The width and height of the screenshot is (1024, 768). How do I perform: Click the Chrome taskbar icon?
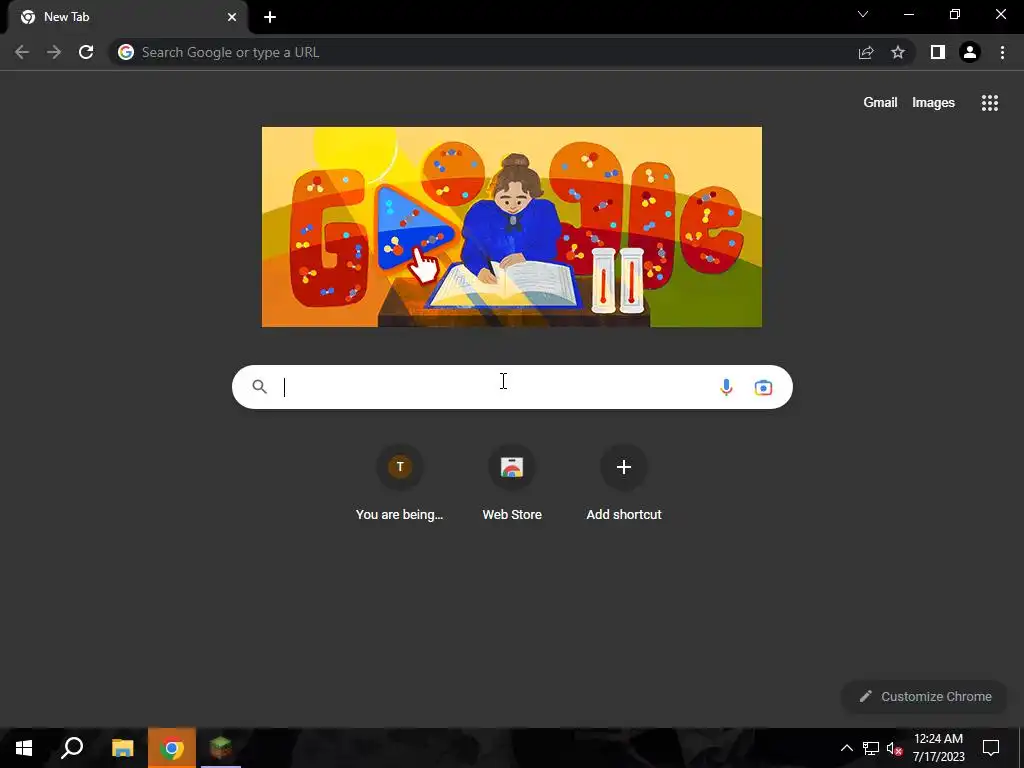[172, 748]
